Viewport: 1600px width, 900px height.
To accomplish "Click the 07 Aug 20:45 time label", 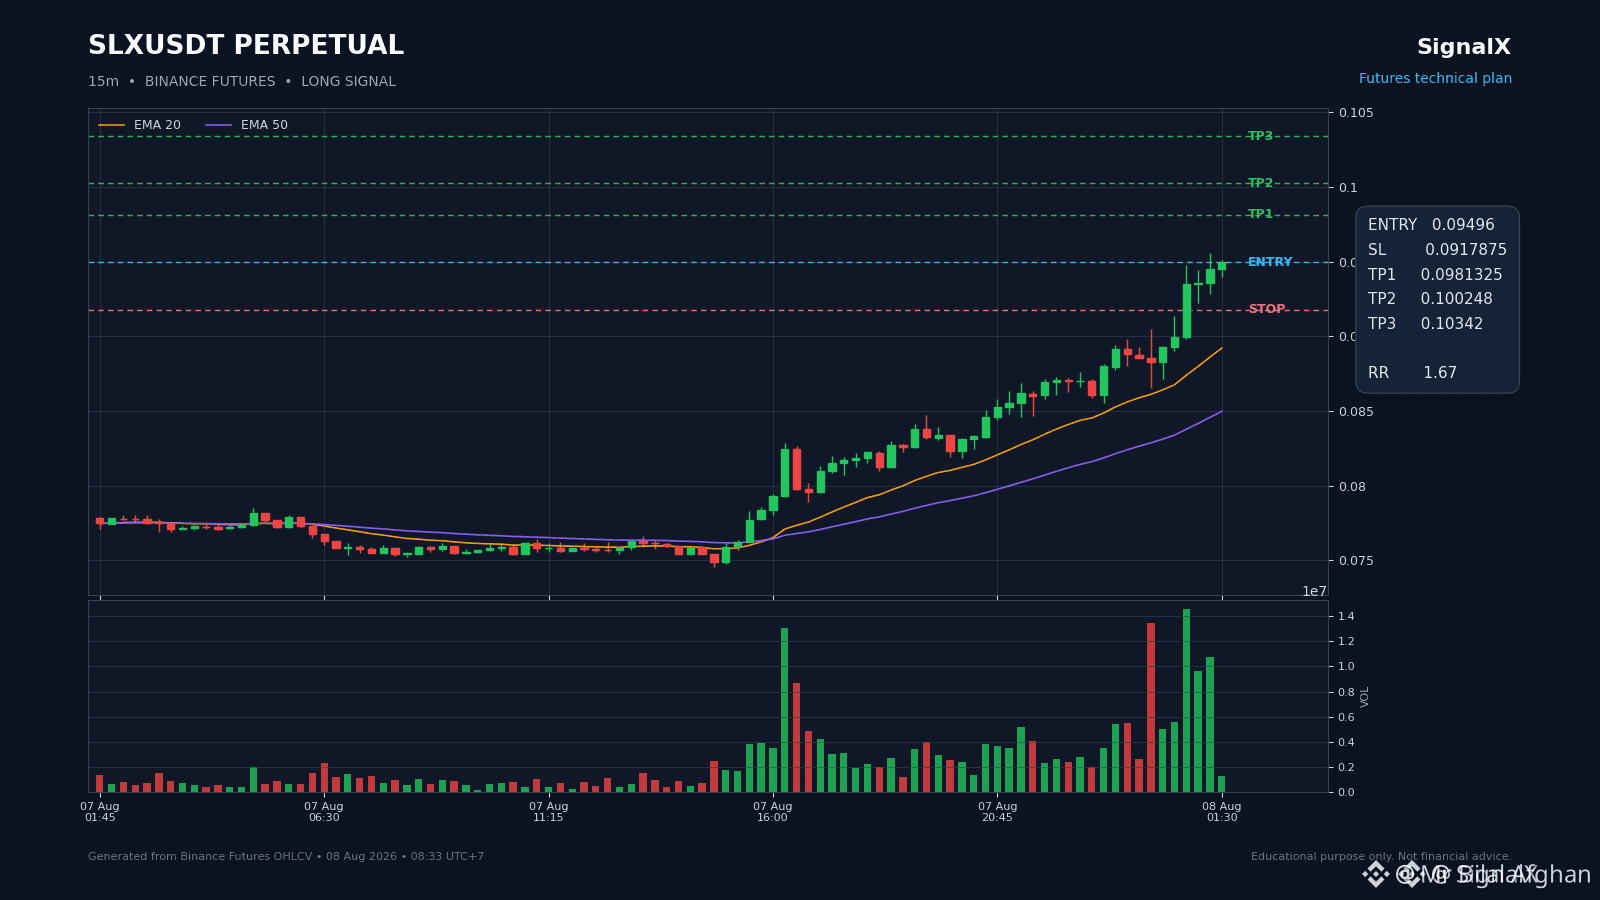I will pyautogui.click(x=998, y=812).
